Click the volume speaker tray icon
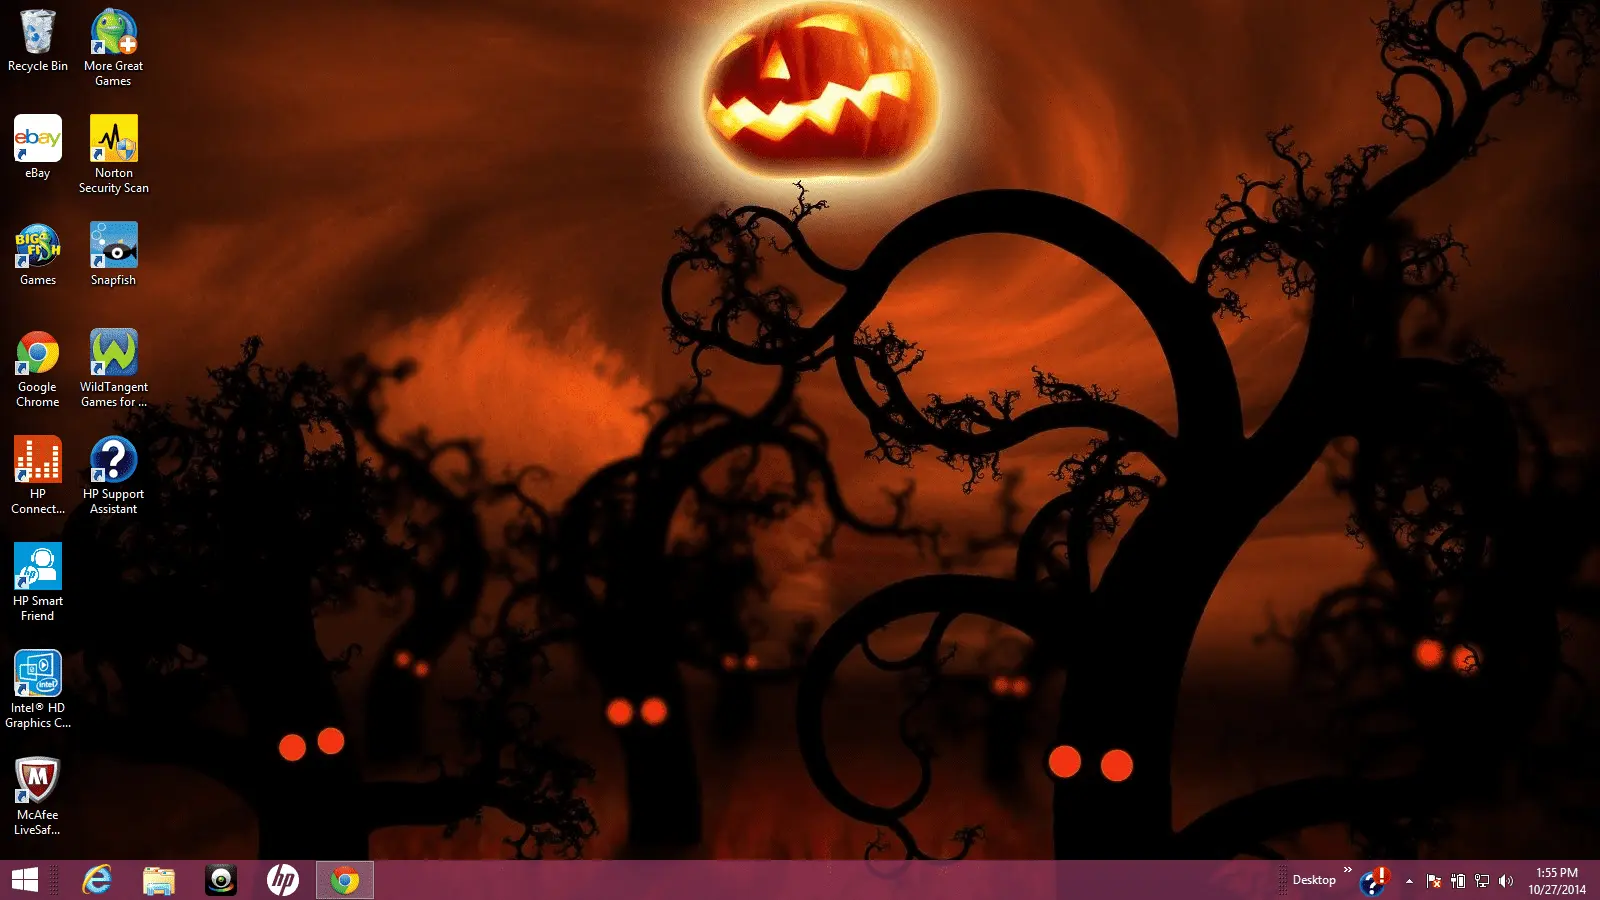 (1506, 881)
